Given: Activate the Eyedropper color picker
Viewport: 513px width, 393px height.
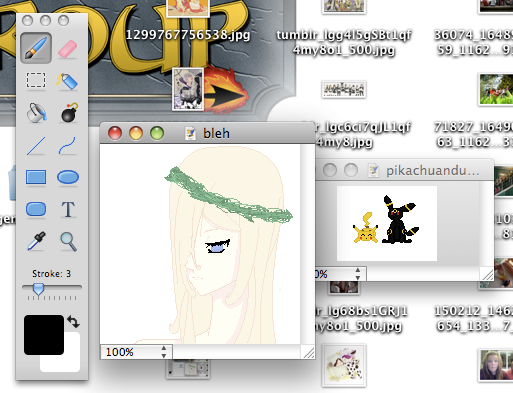Looking at the screenshot, I should coord(36,241).
